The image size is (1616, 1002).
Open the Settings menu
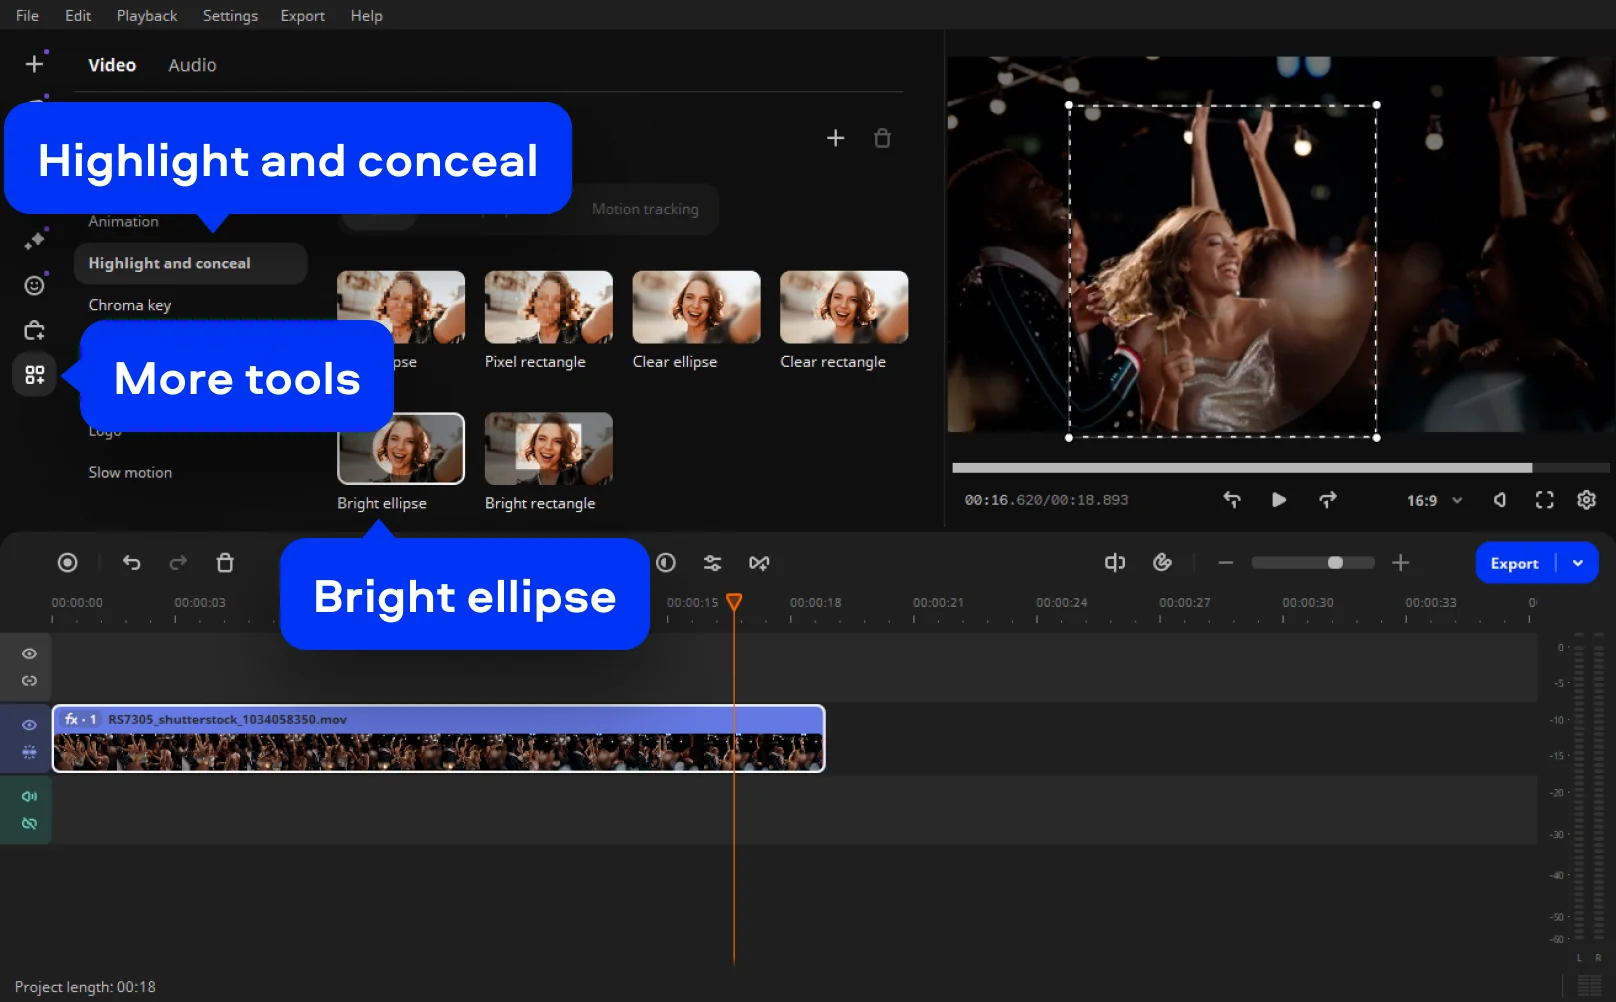pos(230,16)
